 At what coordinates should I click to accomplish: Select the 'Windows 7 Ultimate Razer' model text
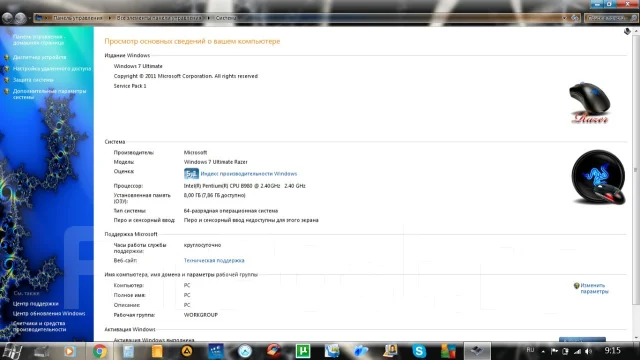(216, 162)
